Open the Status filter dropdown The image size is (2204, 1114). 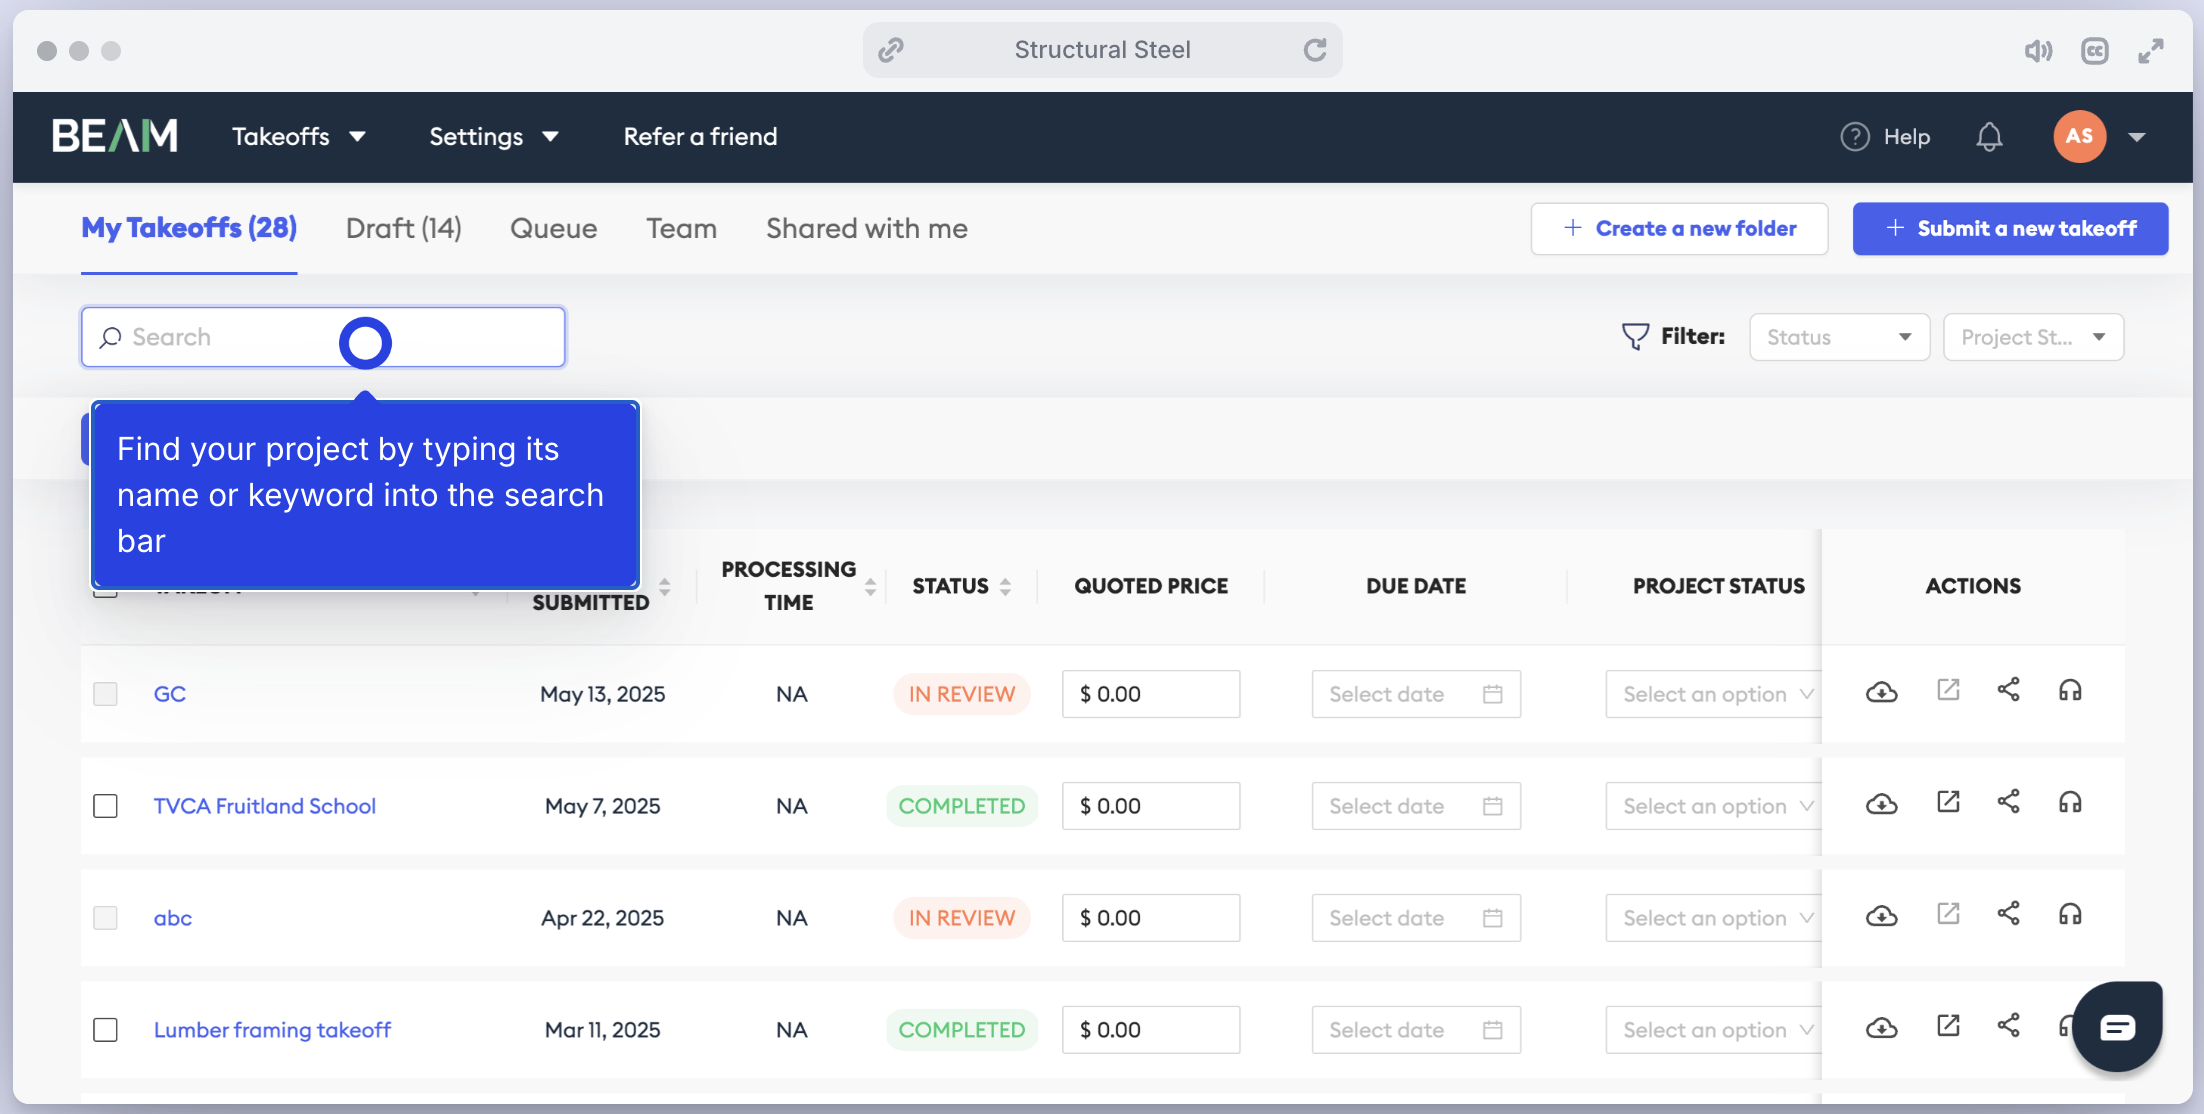point(1839,337)
